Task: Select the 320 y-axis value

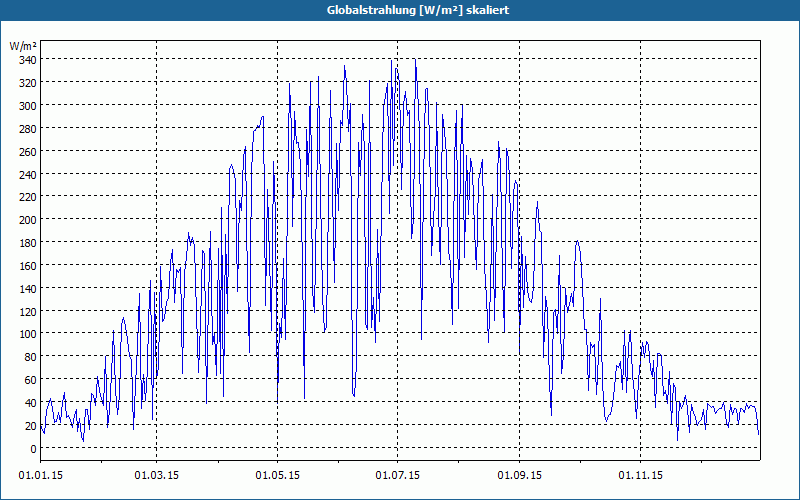Action: click(x=28, y=83)
